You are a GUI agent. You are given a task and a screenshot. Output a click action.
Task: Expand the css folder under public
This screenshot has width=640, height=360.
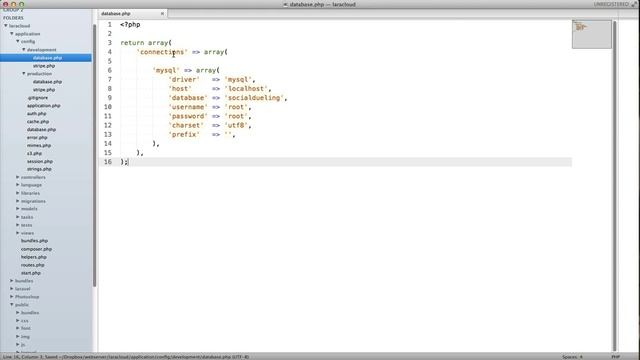18,320
